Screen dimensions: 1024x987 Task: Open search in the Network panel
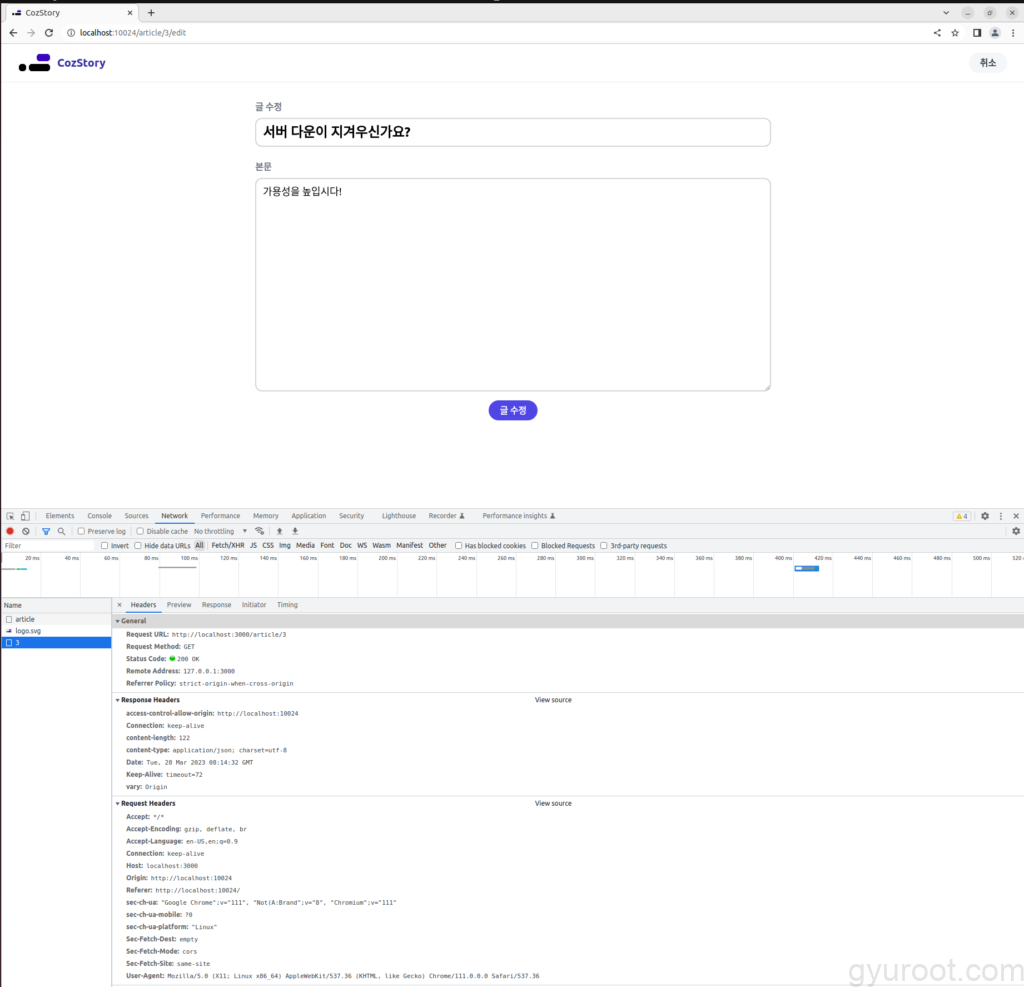click(x=61, y=531)
